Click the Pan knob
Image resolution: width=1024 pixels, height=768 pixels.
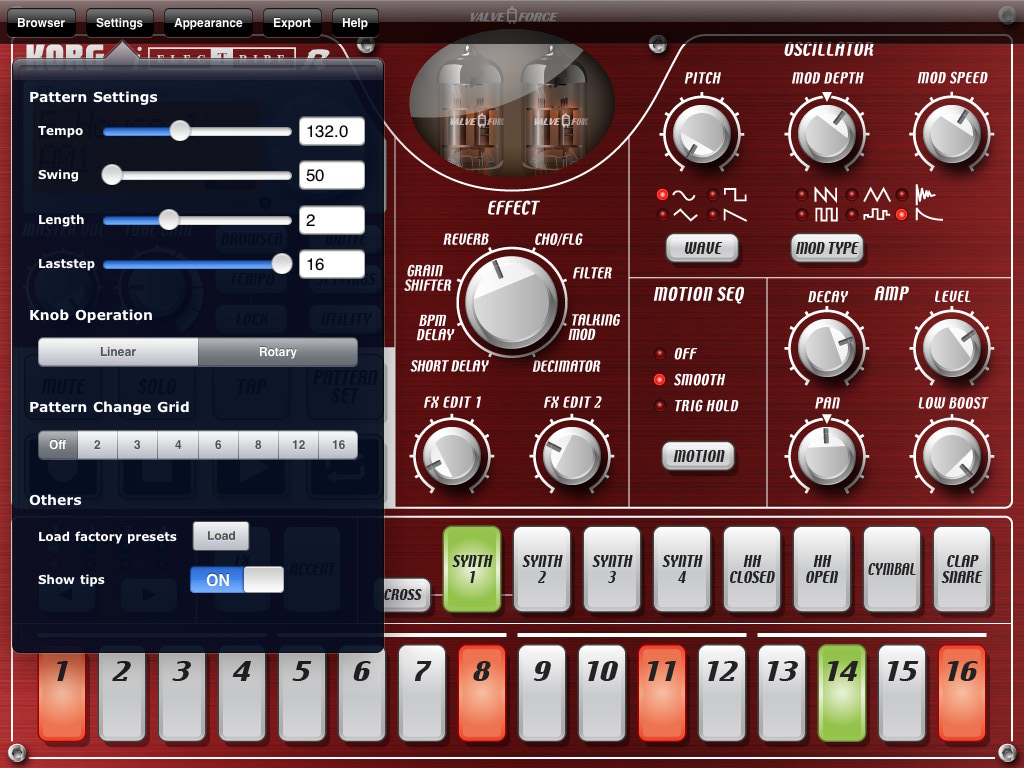pyautogui.click(x=827, y=455)
